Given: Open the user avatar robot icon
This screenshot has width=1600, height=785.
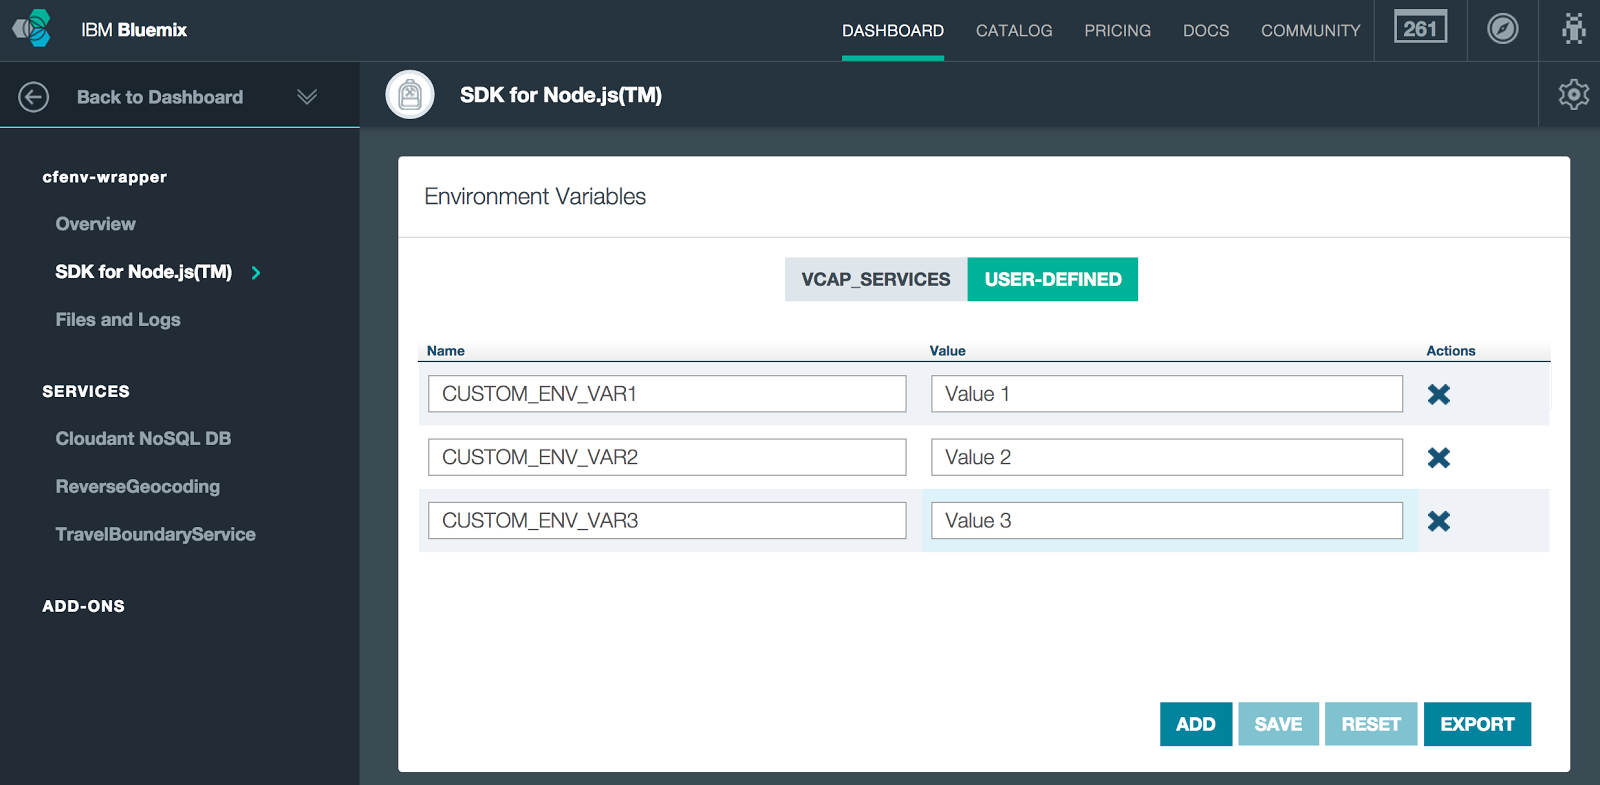Looking at the screenshot, I should [x=1573, y=28].
